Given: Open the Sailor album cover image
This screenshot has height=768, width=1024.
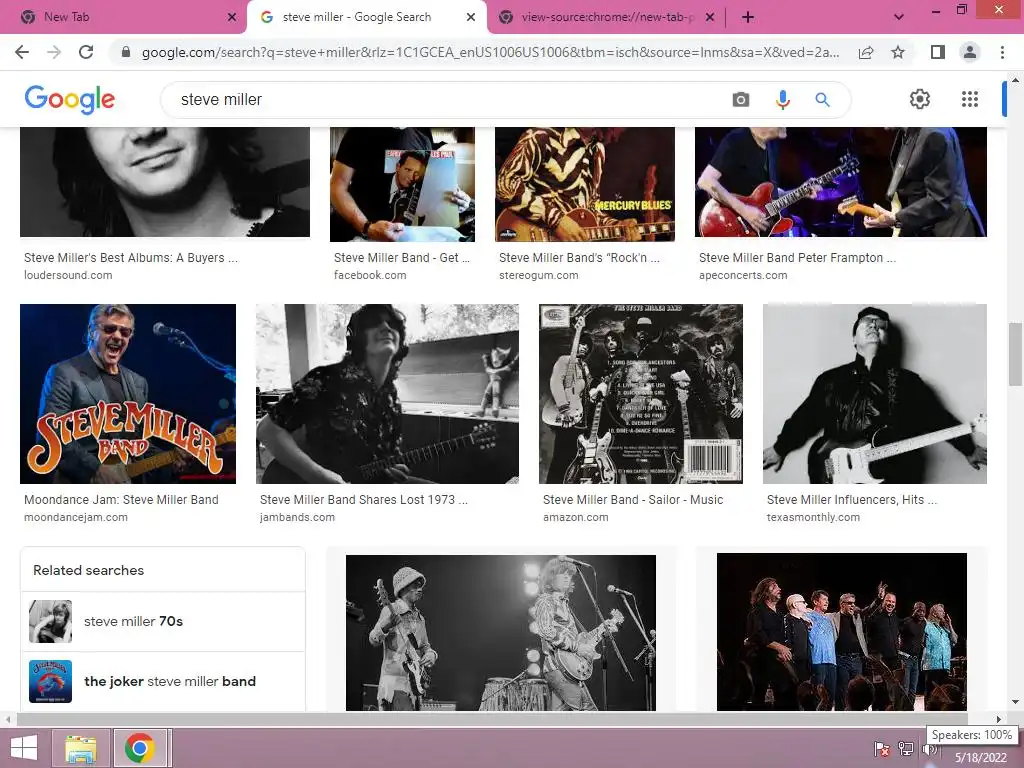Looking at the screenshot, I should tap(641, 394).
